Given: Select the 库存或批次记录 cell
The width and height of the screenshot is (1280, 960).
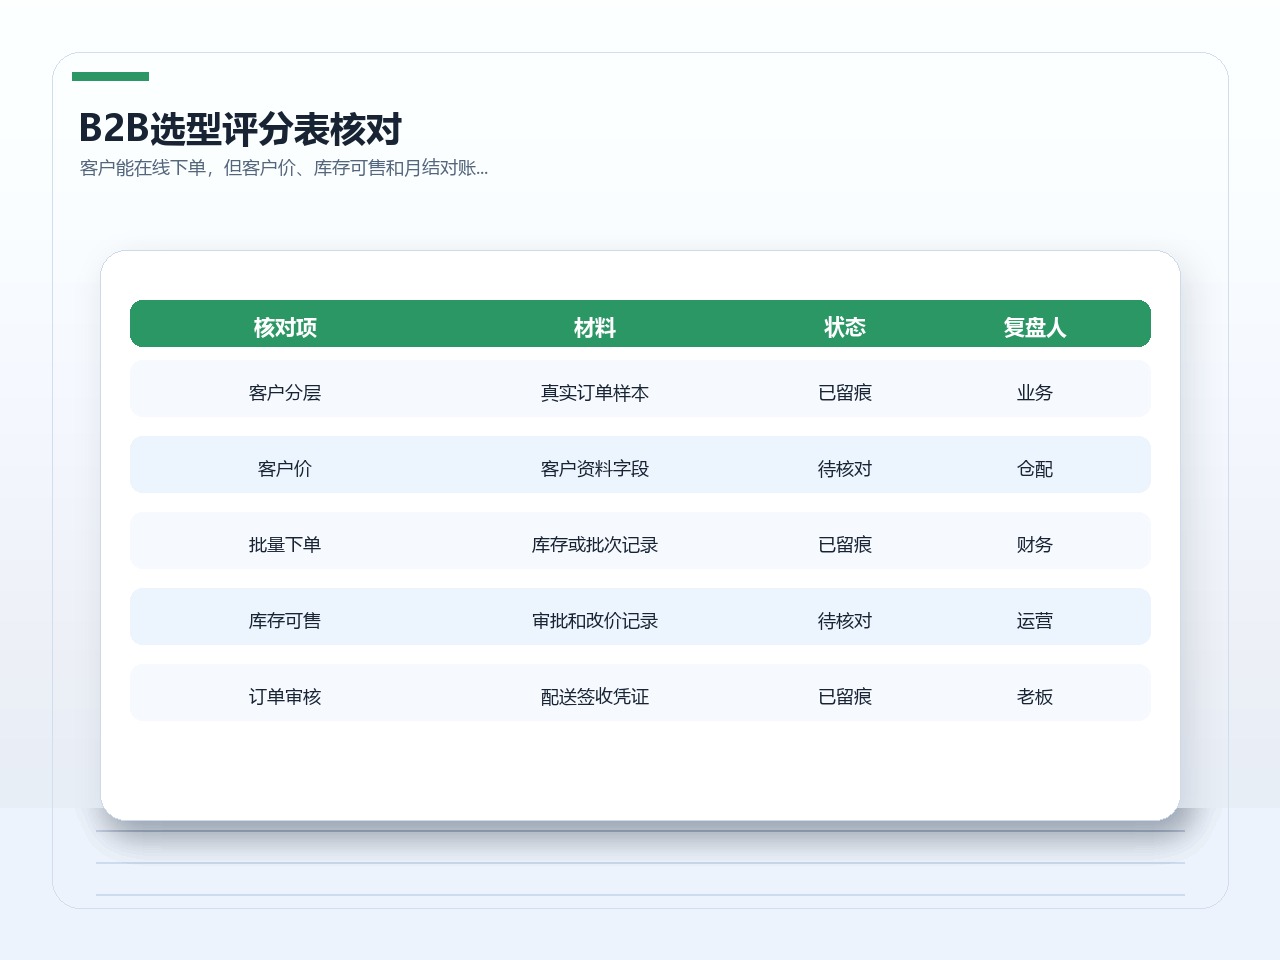Looking at the screenshot, I should (595, 545).
